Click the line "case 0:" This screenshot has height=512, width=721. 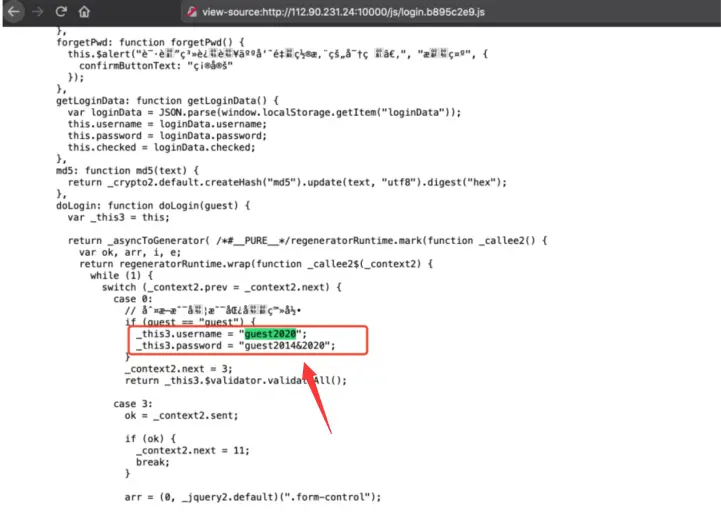(x=133, y=299)
